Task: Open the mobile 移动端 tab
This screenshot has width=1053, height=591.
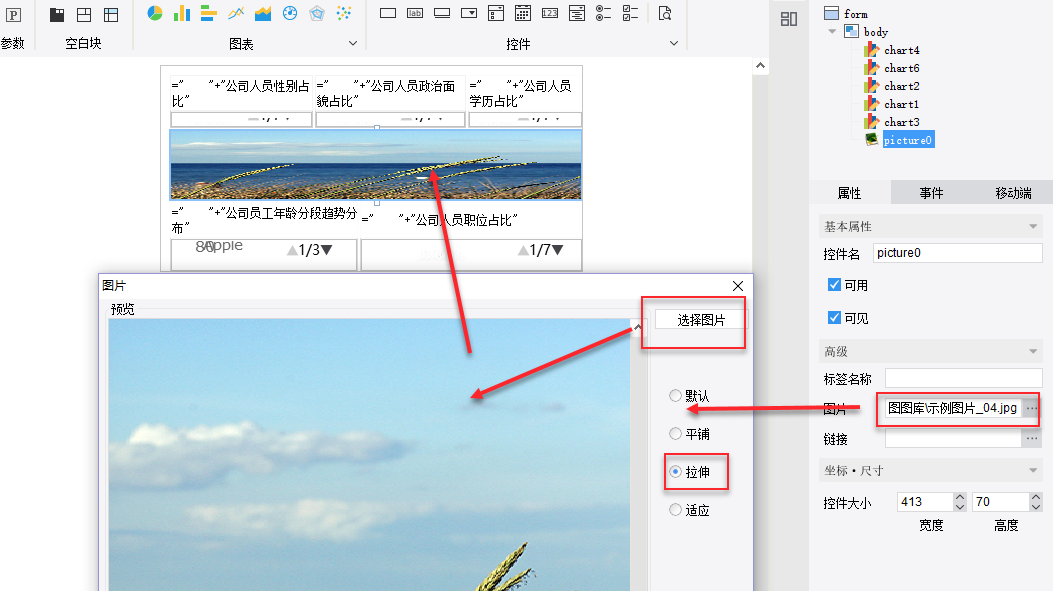Action: point(1013,193)
